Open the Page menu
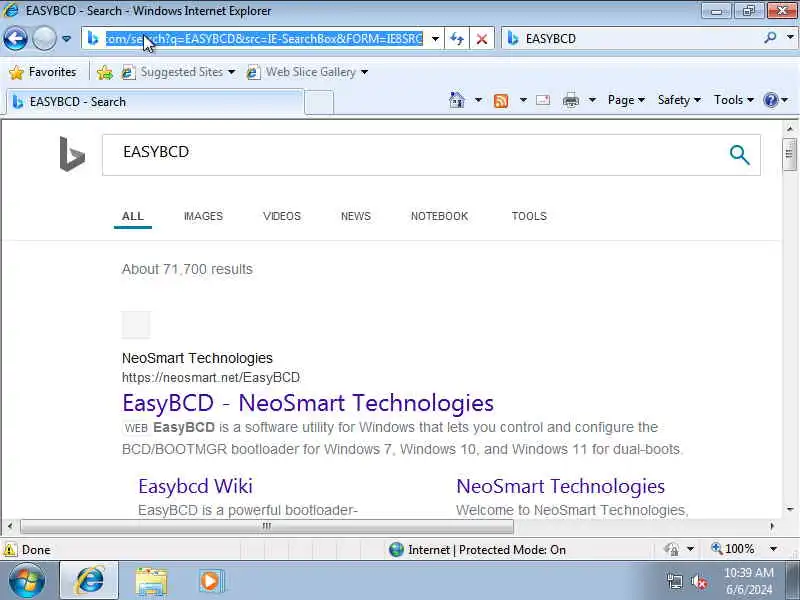This screenshot has width=800, height=600. click(626, 100)
